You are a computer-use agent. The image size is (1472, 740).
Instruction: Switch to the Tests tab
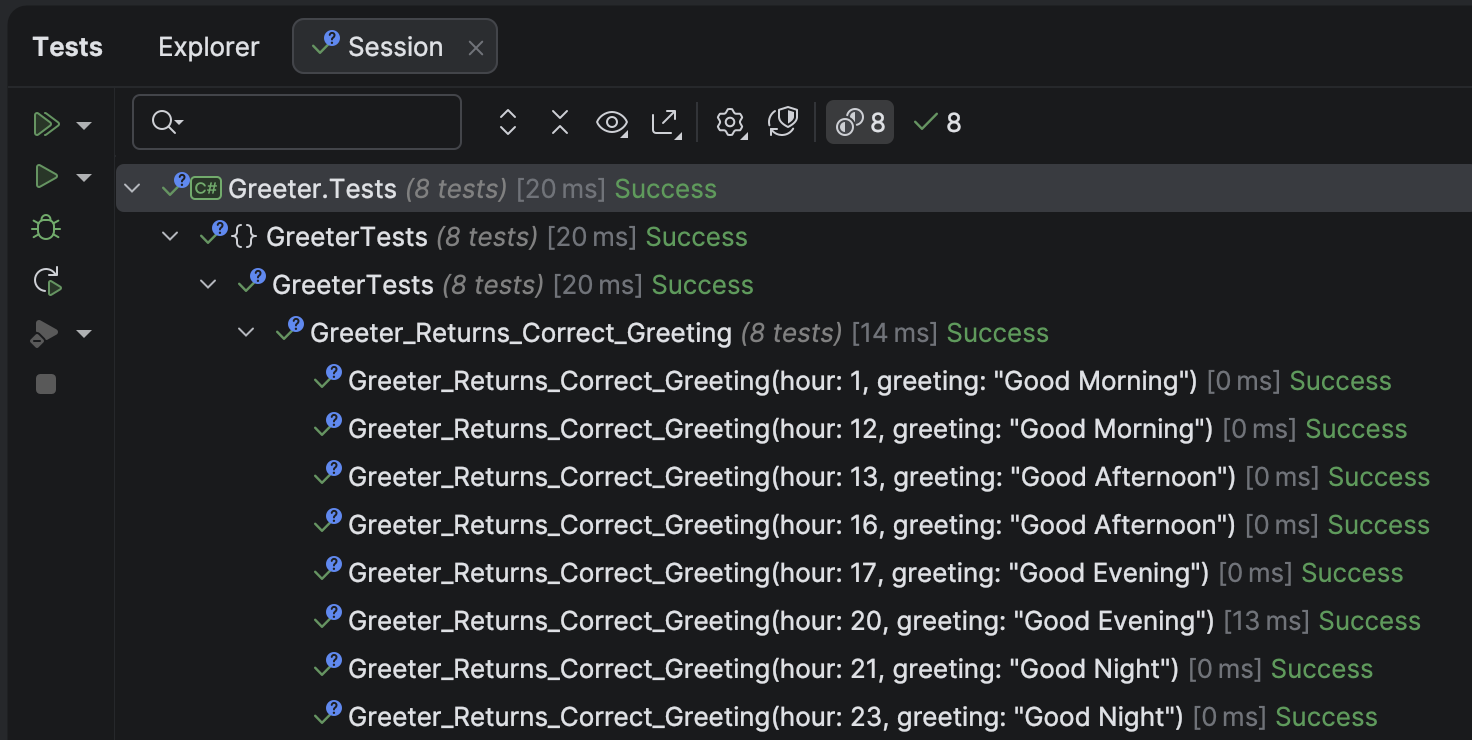tap(67, 46)
